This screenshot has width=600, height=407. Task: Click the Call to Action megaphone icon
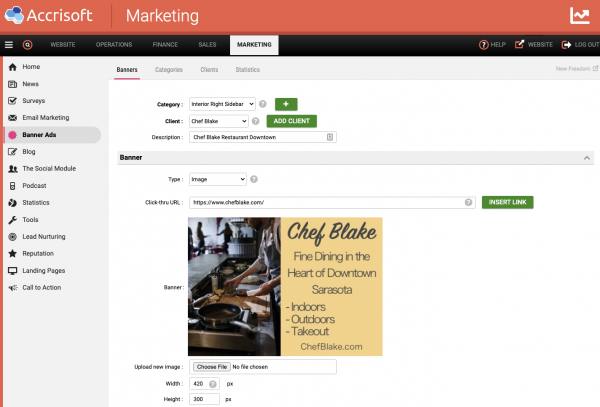click(13, 288)
